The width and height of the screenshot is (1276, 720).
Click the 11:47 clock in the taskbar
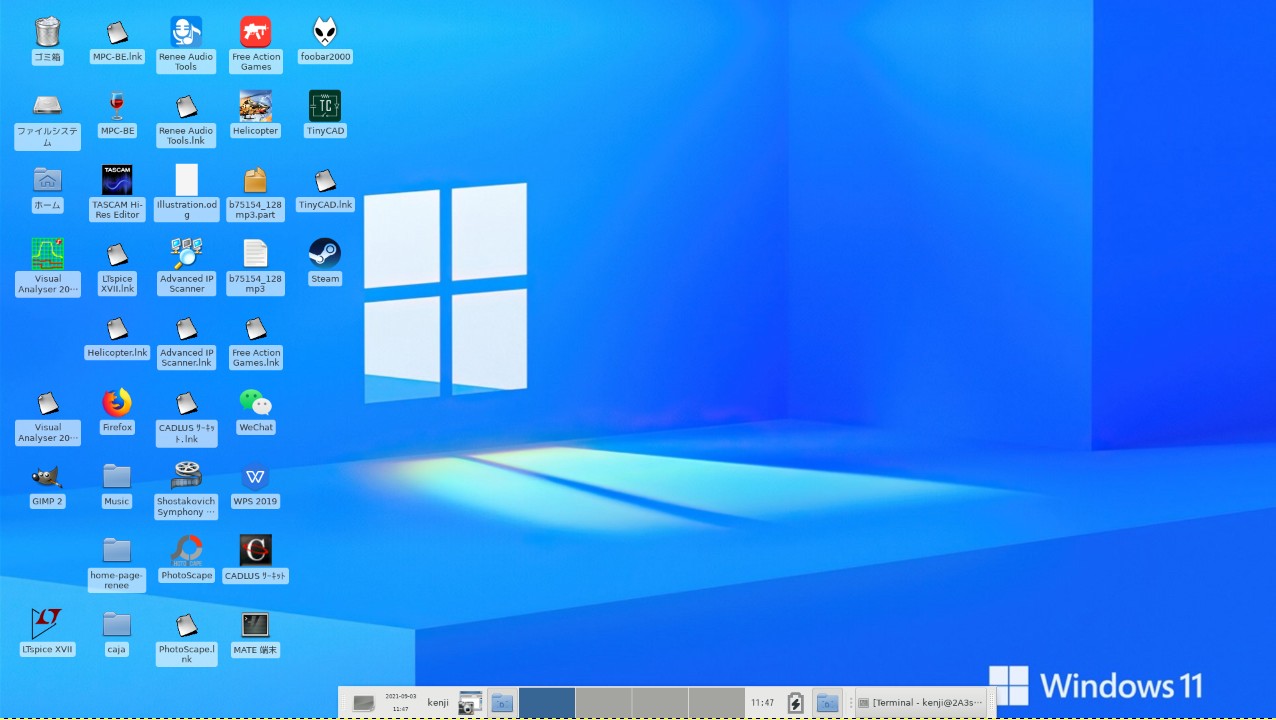point(762,702)
